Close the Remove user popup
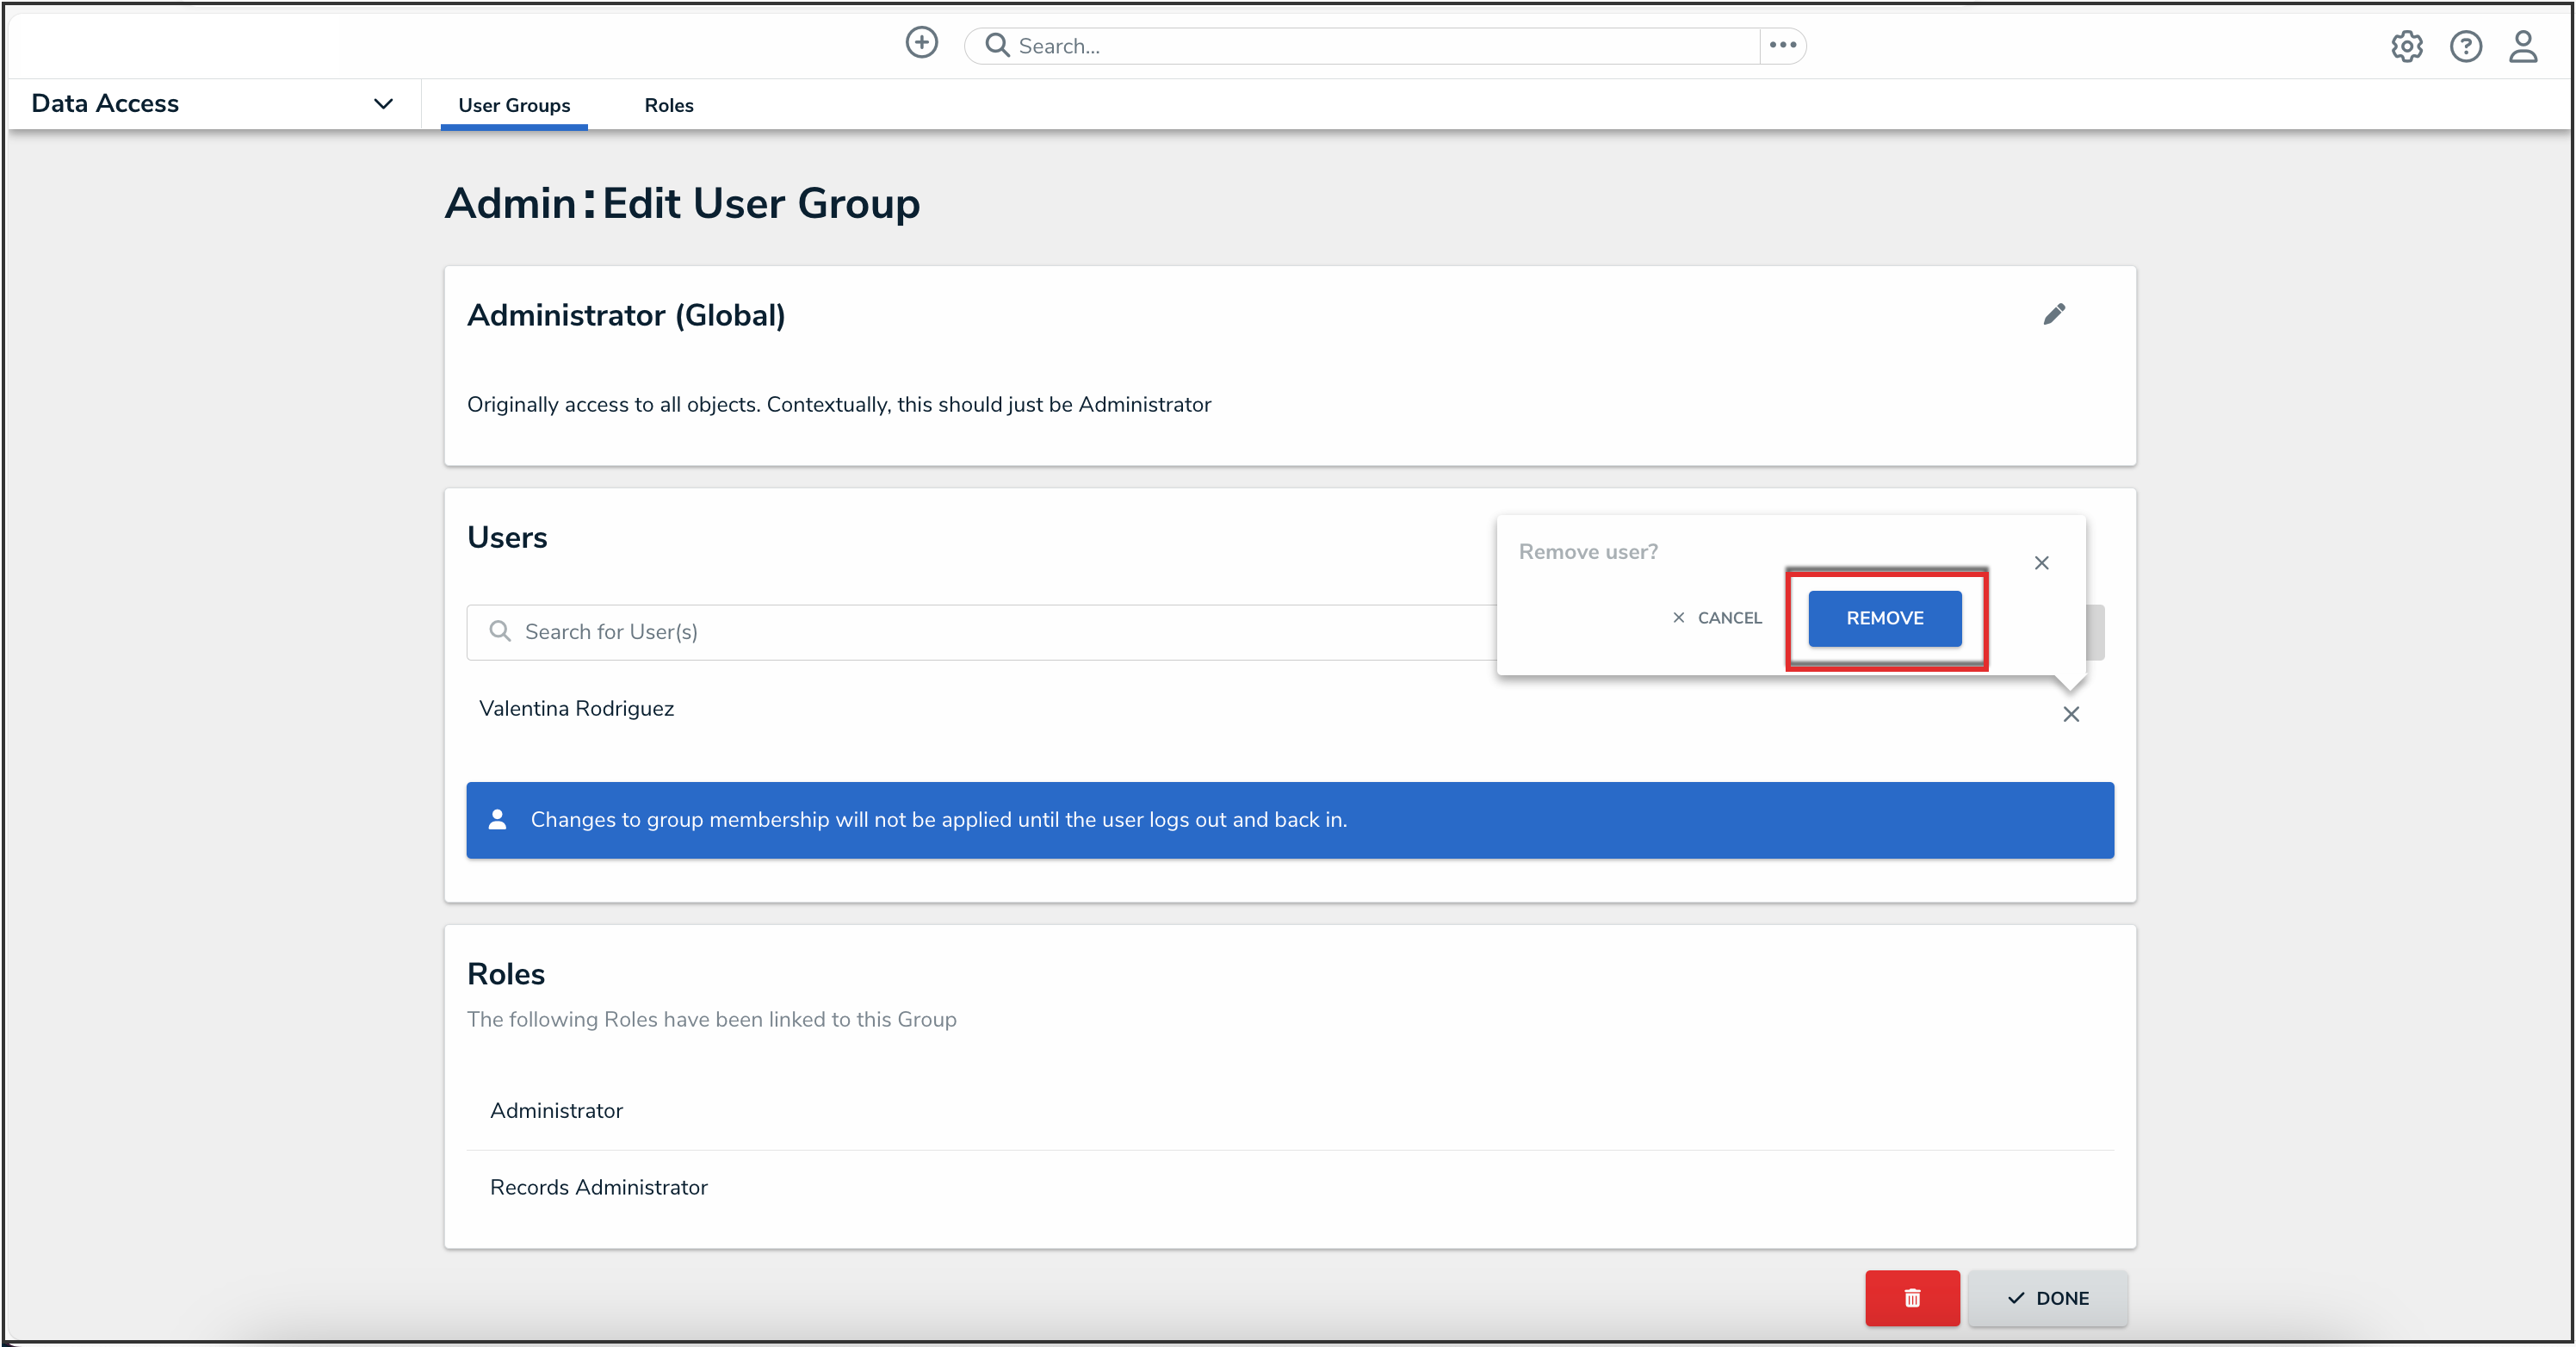 [2041, 563]
